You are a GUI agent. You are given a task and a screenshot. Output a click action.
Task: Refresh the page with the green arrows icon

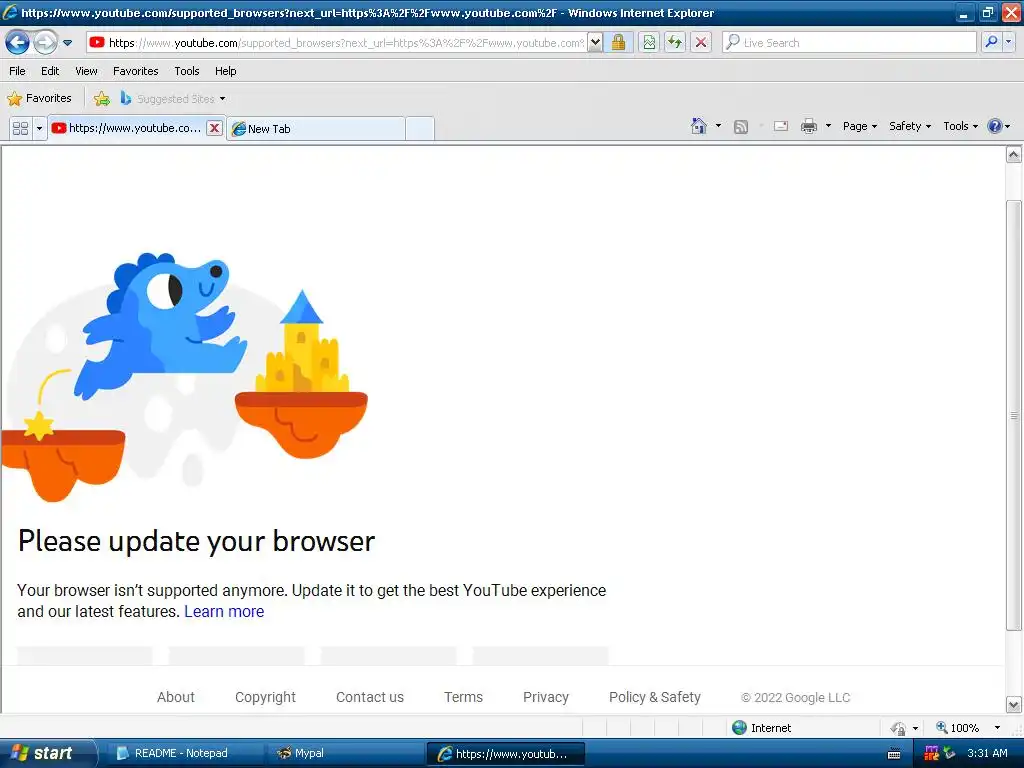pyautogui.click(x=675, y=42)
